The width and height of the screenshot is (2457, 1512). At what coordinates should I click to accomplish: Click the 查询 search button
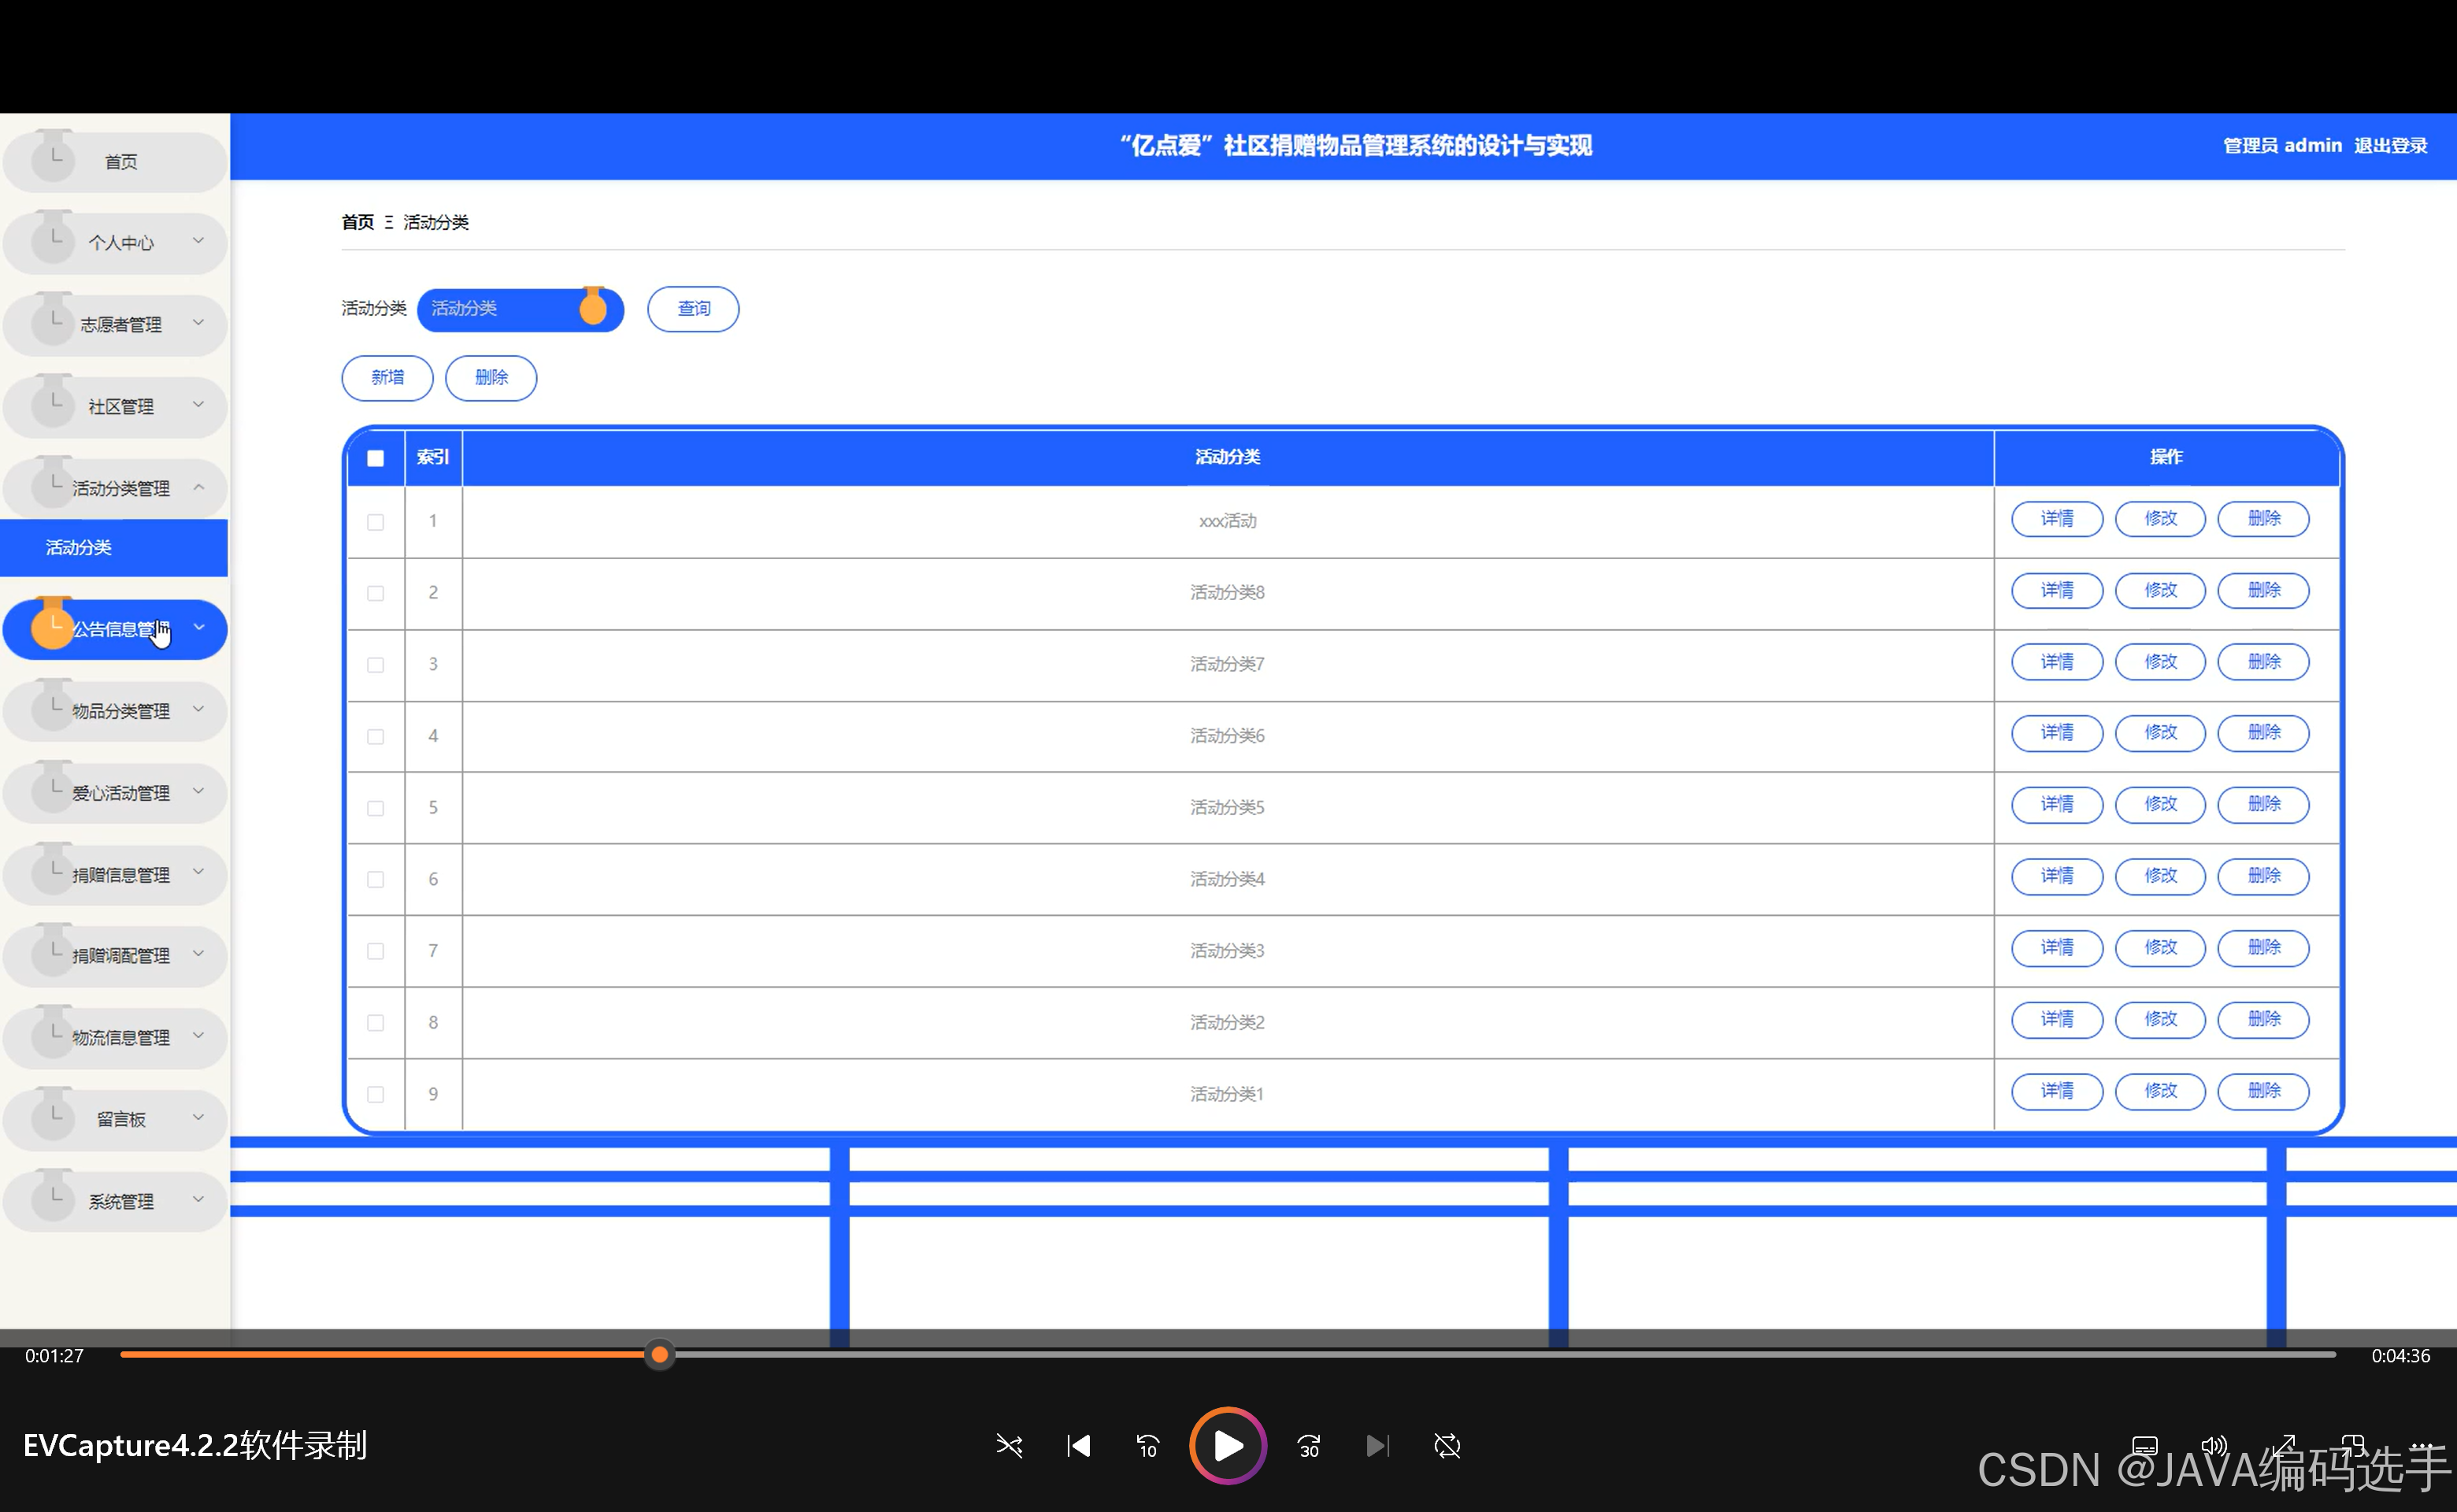click(693, 309)
